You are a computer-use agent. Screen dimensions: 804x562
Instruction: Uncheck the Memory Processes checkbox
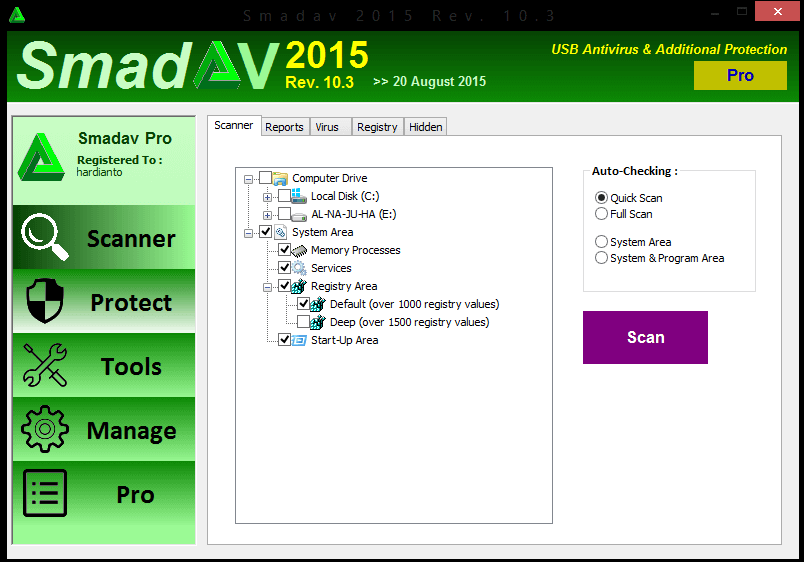285,250
